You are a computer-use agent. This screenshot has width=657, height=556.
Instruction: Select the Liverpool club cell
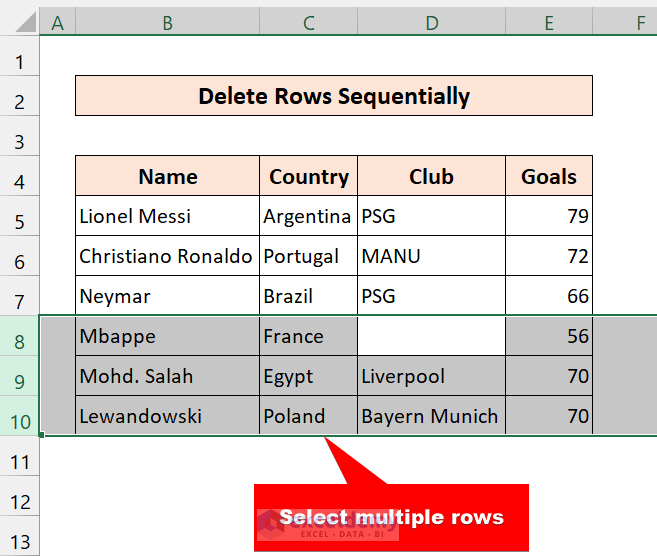click(431, 376)
